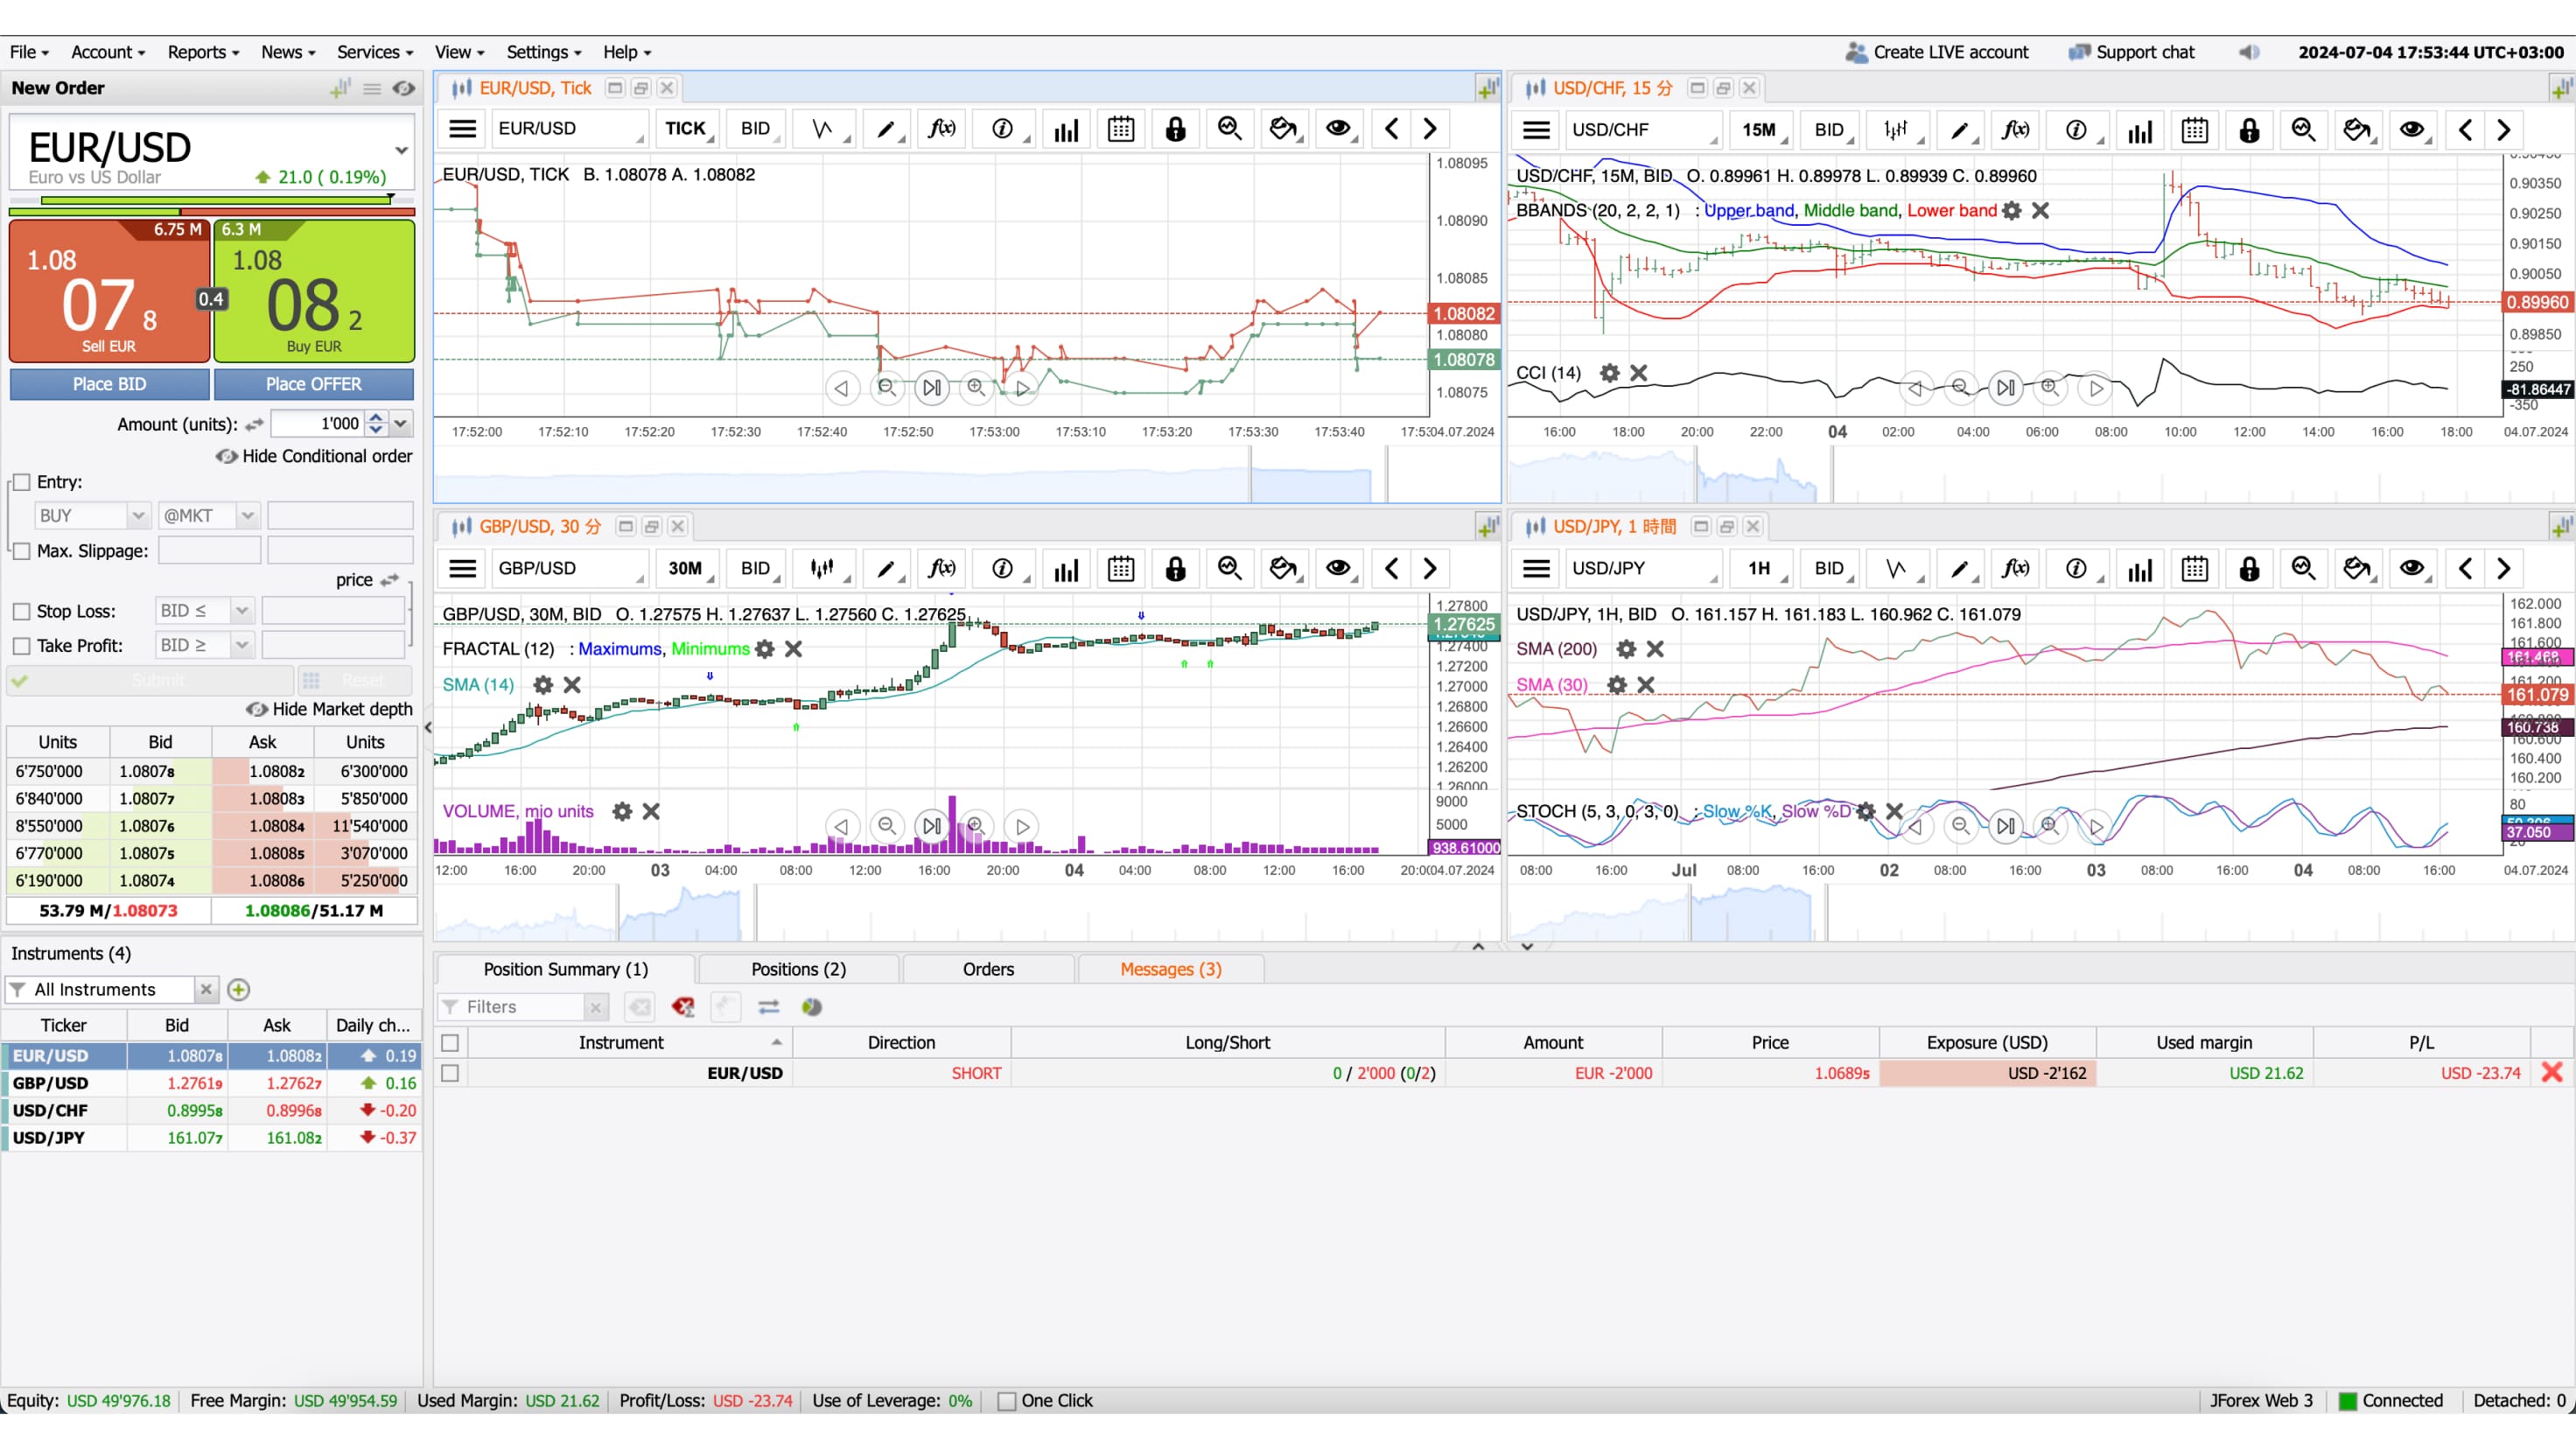Open the indicators f(x) tool in GBP/USD chart

(x=941, y=568)
